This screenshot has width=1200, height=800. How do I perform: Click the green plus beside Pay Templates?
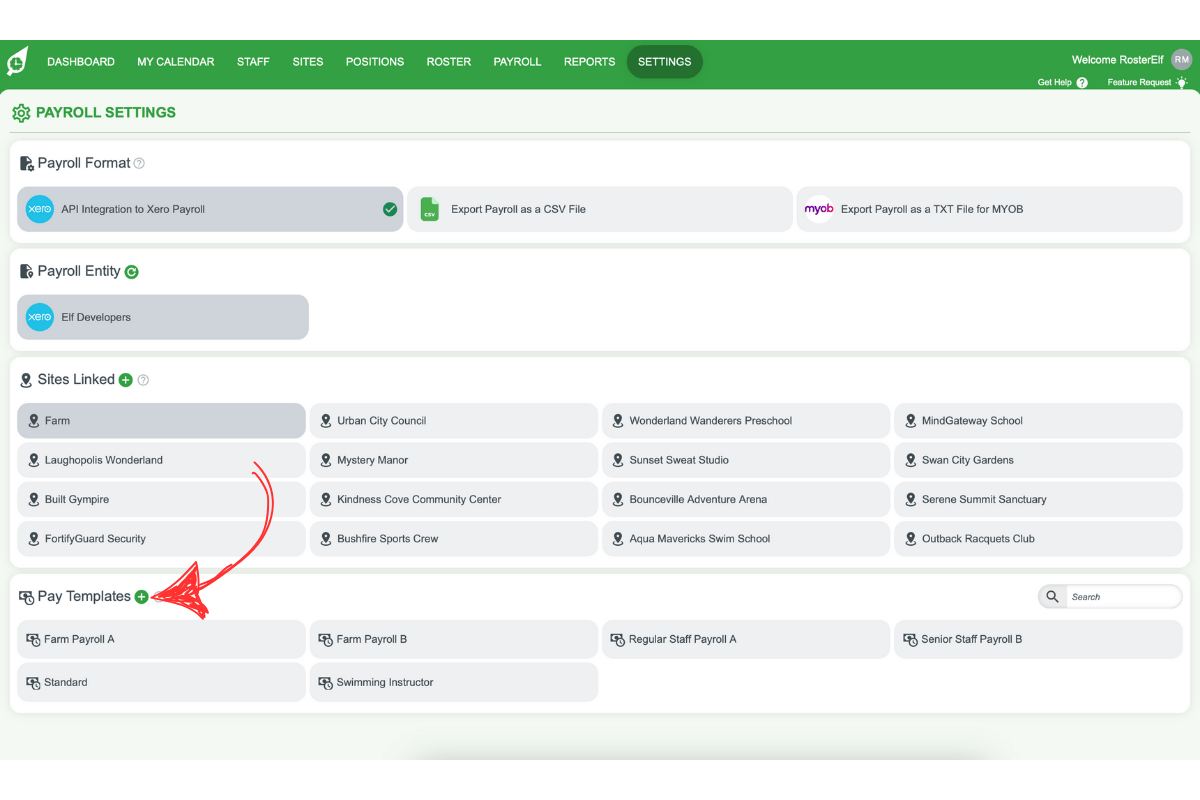141,596
